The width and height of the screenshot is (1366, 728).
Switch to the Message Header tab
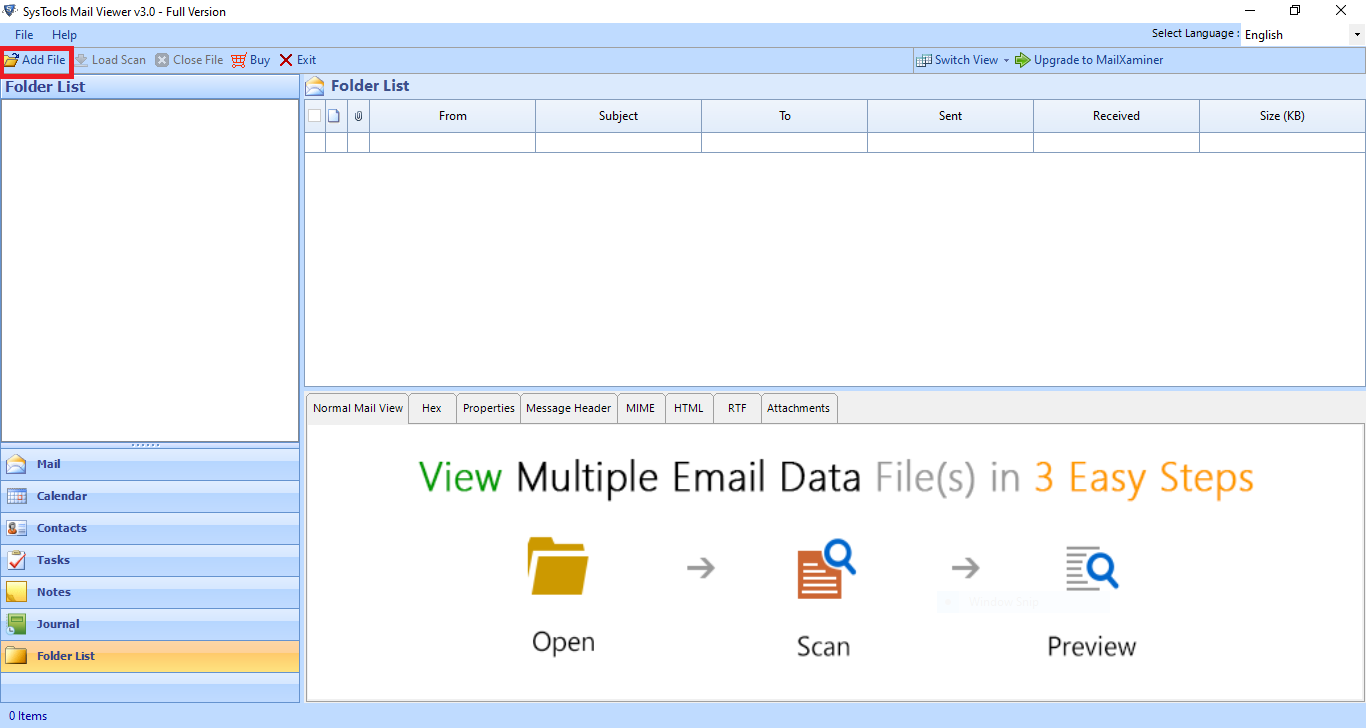(568, 408)
